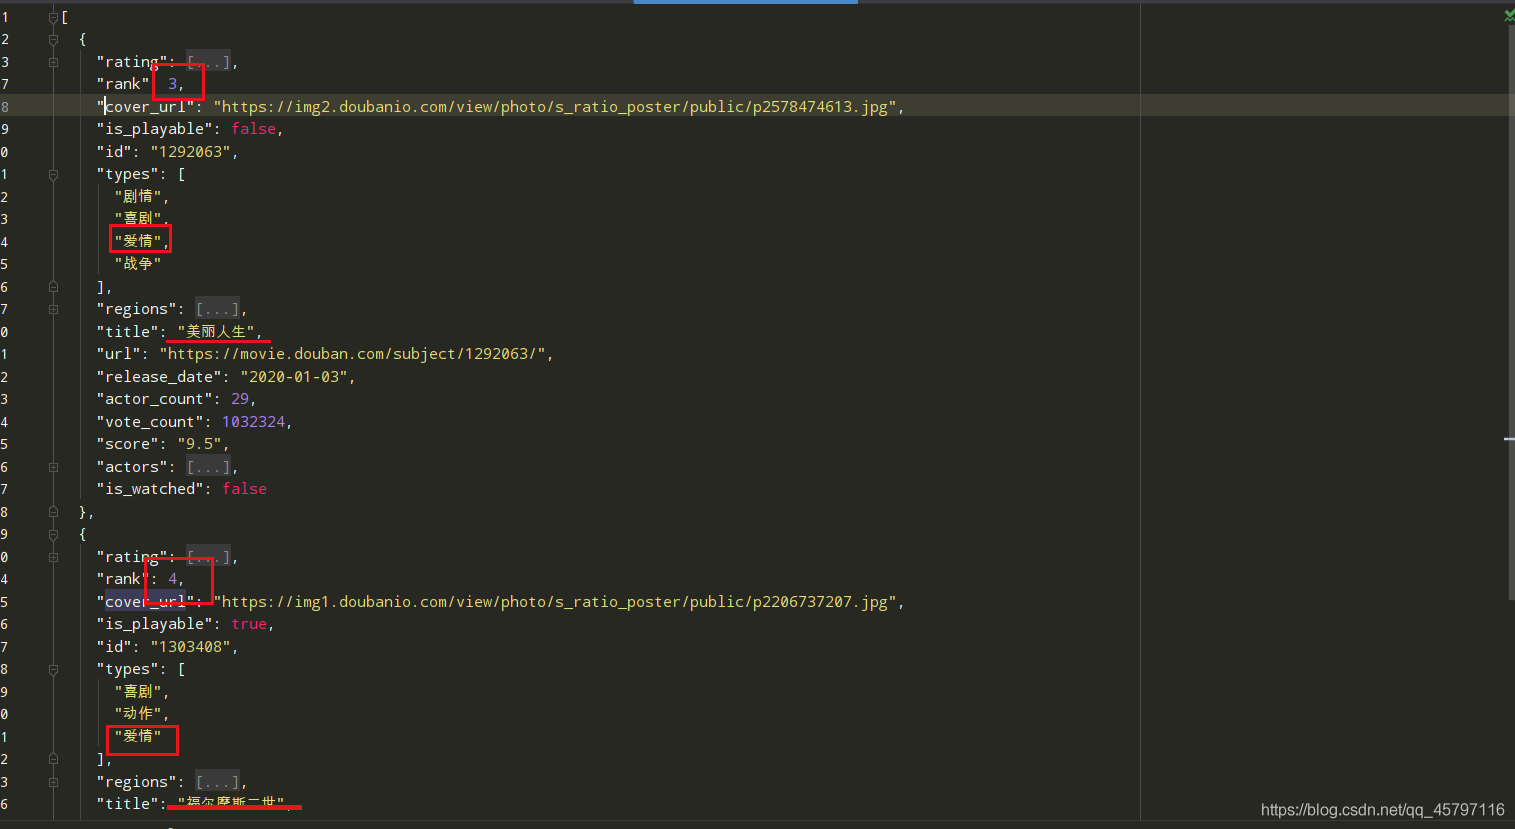Unfold the [...] placeholder after "actors"
This screenshot has height=829, width=1515.
point(208,467)
